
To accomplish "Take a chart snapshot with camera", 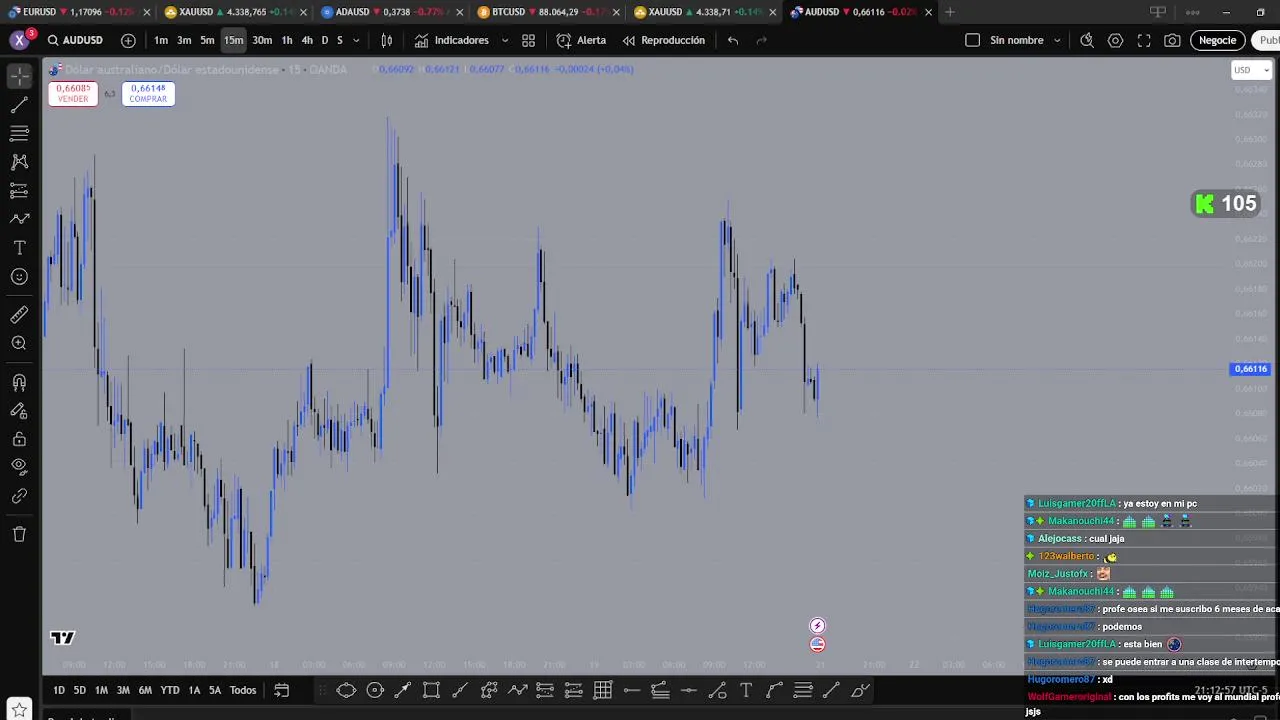I will [x=1172, y=40].
